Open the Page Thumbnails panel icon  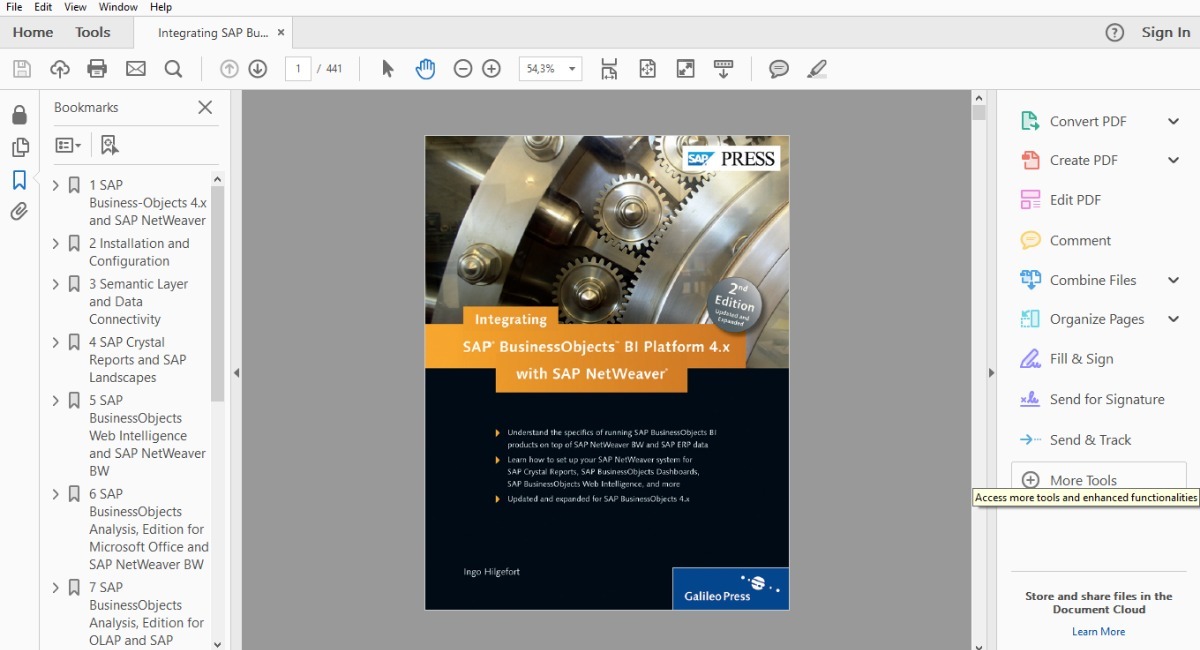coord(19,148)
